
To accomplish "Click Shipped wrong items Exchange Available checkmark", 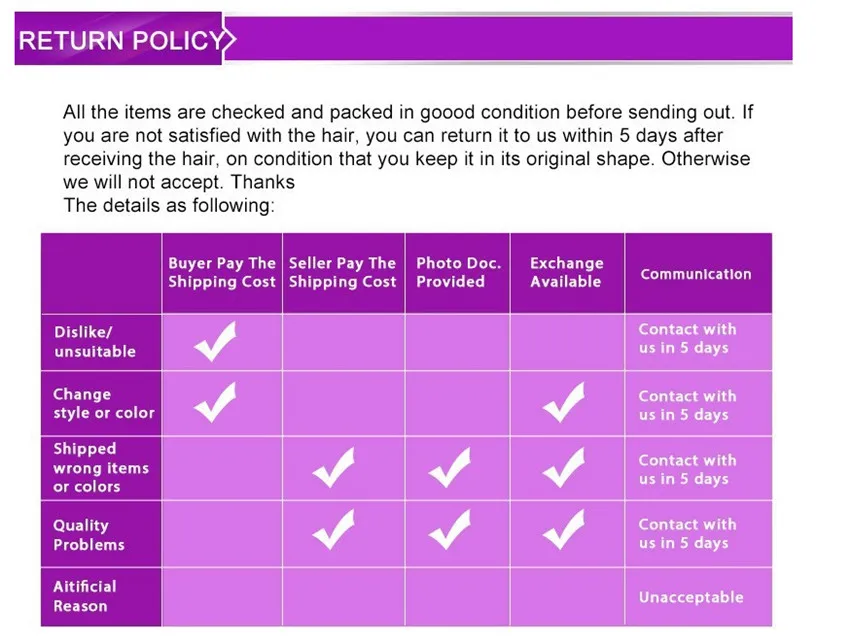I will tap(564, 468).
